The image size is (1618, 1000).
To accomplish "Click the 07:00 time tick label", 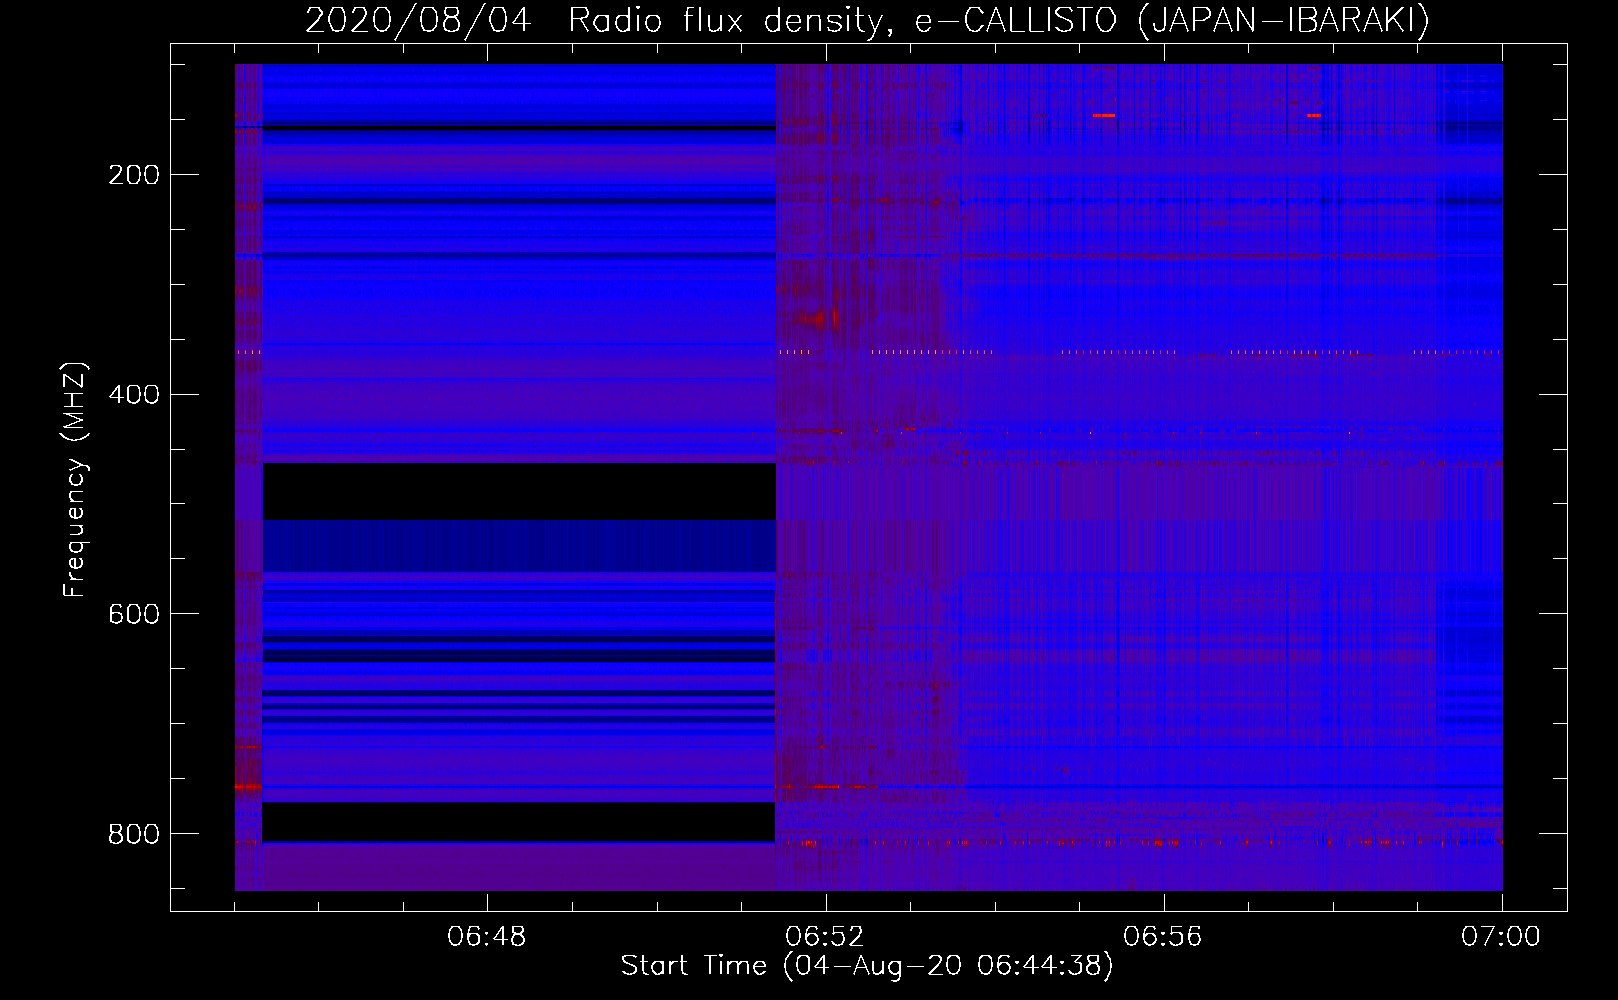I will click(x=1501, y=937).
